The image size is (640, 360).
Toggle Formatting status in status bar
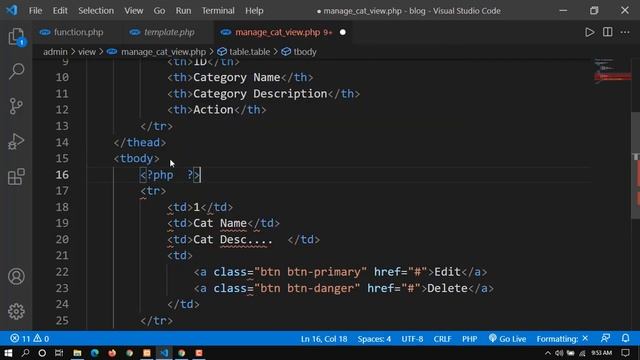[562, 339]
